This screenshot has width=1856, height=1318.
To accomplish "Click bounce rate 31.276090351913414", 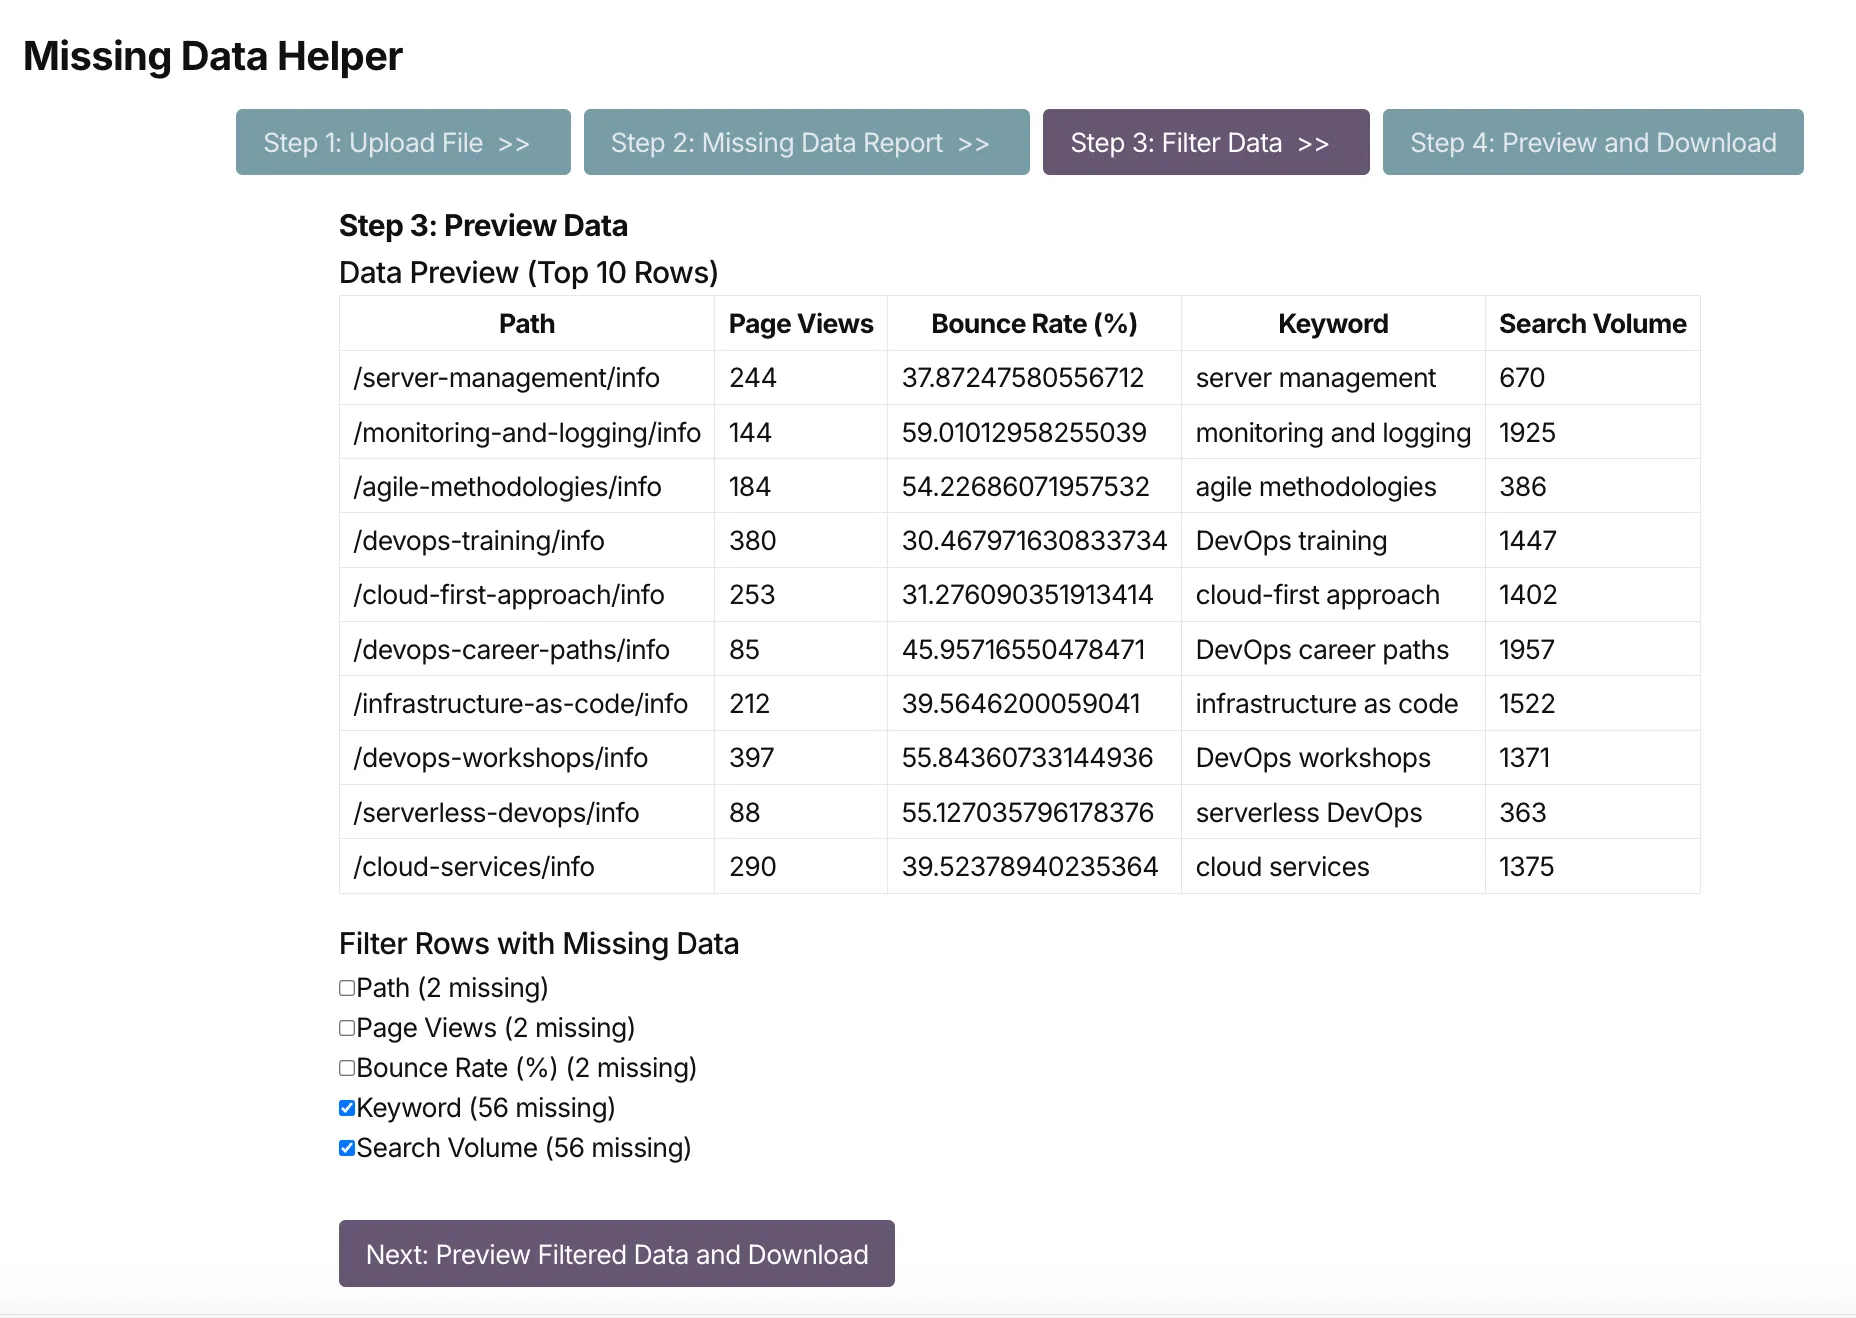I will point(1034,595).
